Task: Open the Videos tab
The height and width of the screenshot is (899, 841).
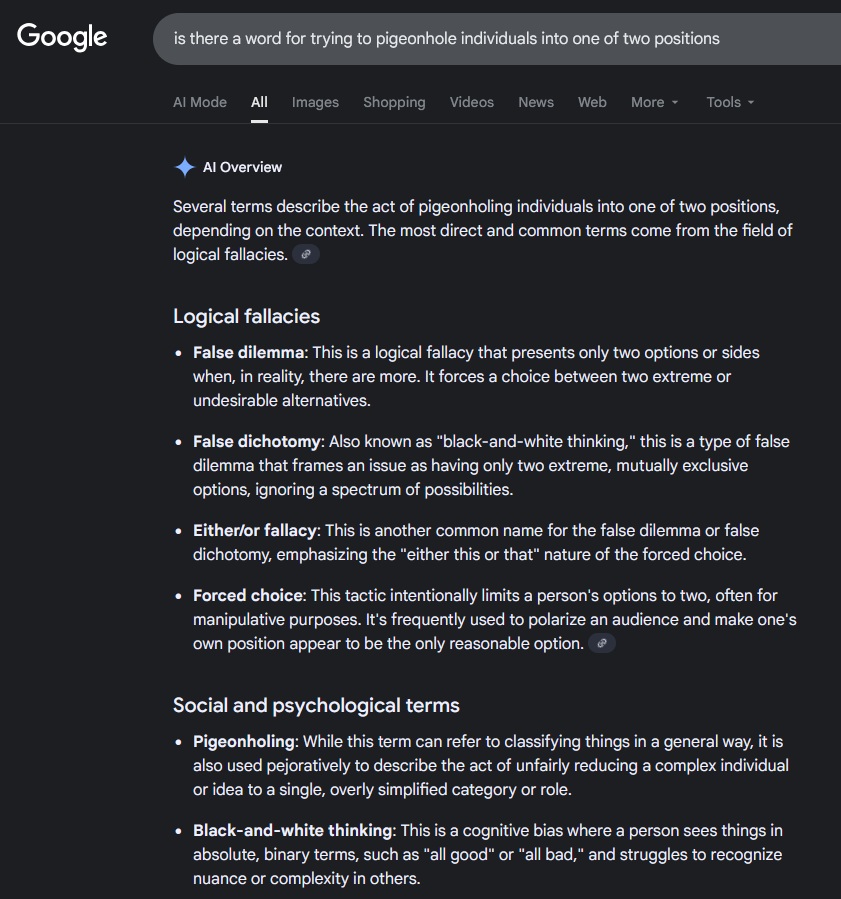Action: (472, 102)
